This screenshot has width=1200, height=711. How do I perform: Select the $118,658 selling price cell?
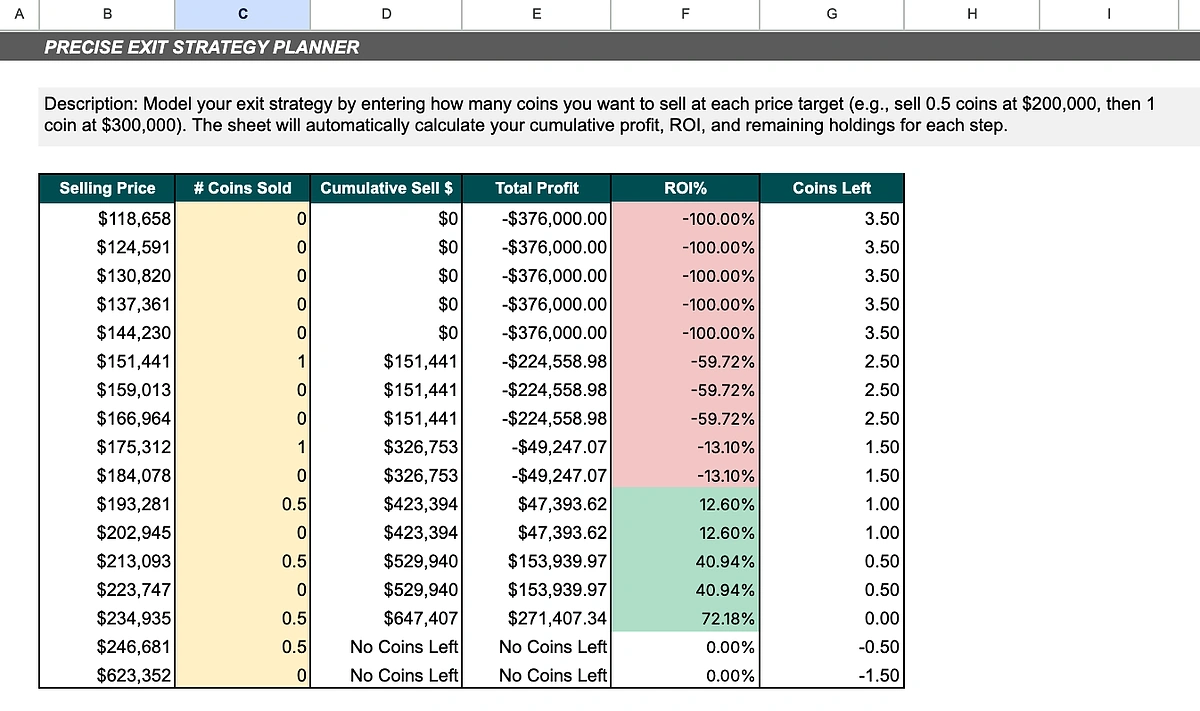(x=107, y=218)
